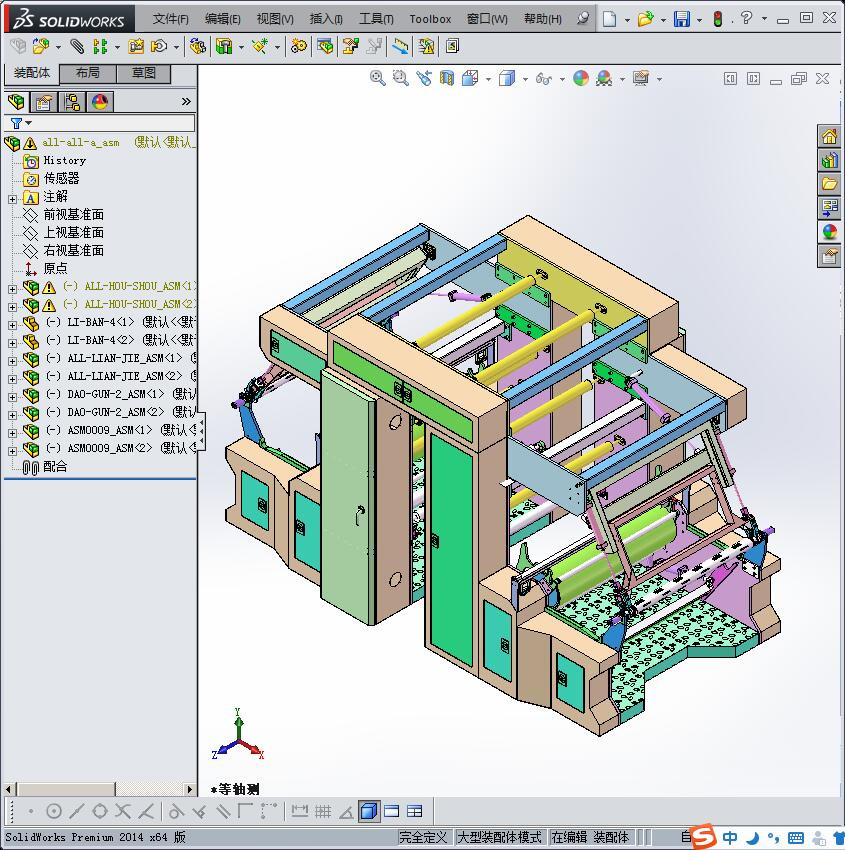The image size is (845, 850).
Task: Open the Toolbox menu
Action: point(430,19)
